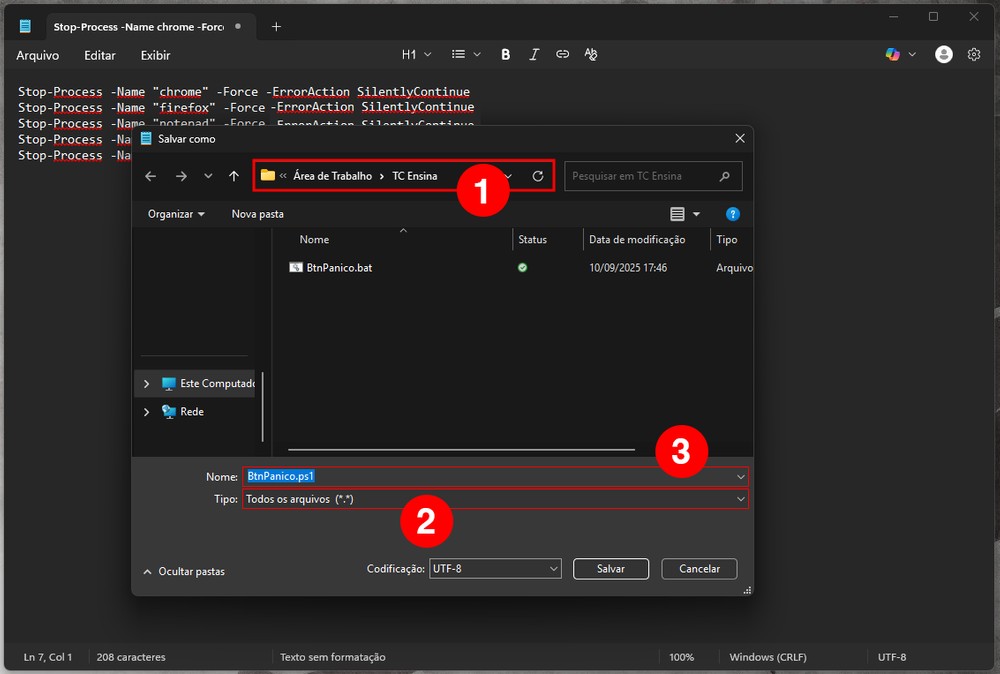
Task: Click the horizontal scrollbar in file list
Action: tap(461, 450)
